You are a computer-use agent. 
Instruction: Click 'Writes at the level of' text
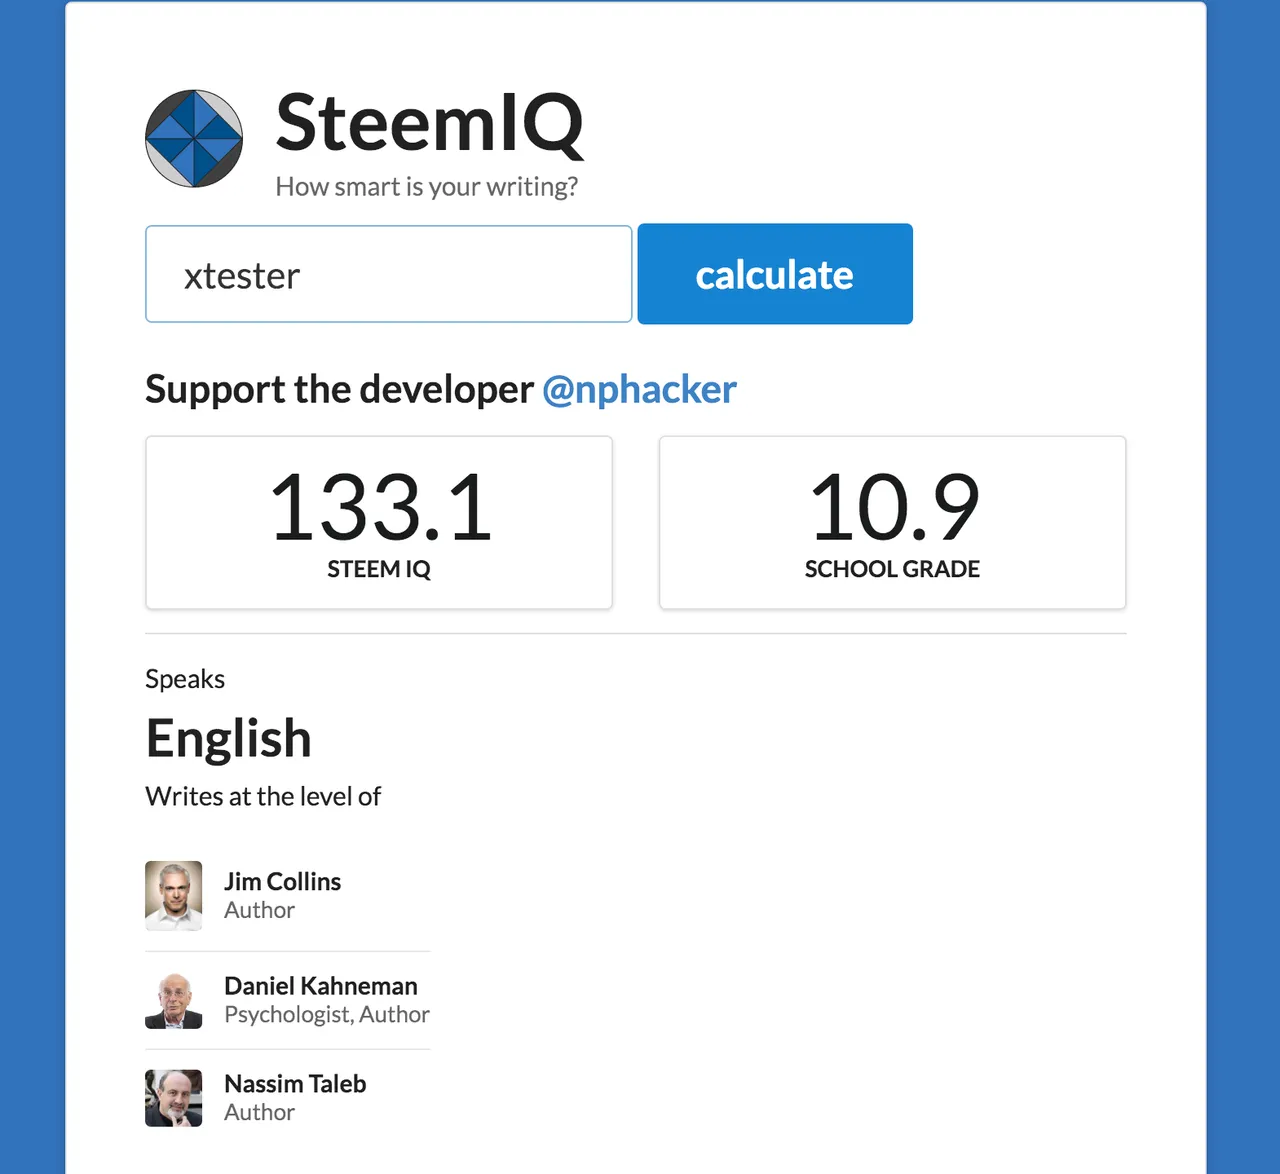pyautogui.click(x=263, y=796)
